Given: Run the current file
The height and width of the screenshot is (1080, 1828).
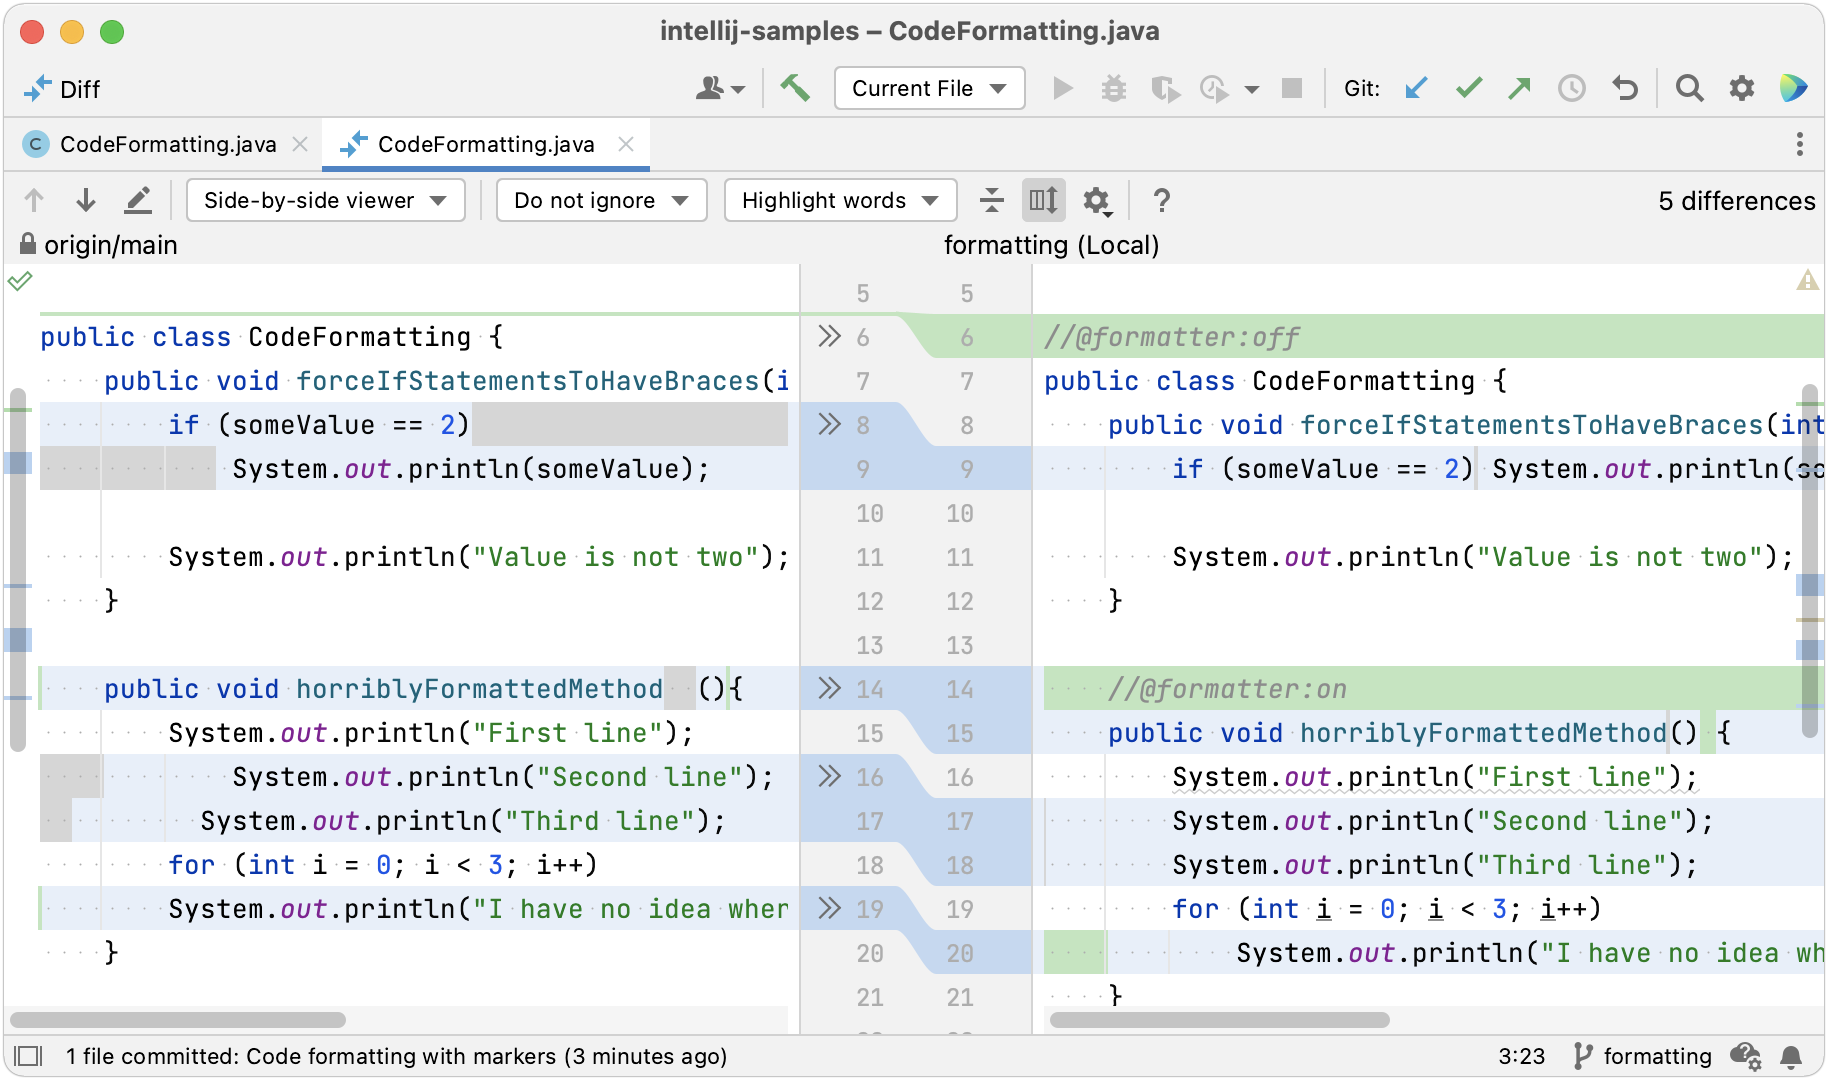Looking at the screenshot, I should pyautogui.click(x=1063, y=89).
